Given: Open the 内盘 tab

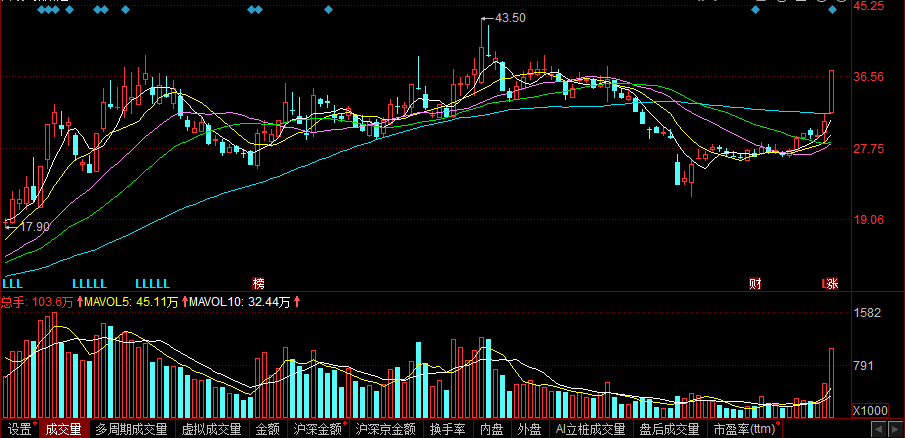Looking at the screenshot, I should pyautogui.click(x=492, y=429).
